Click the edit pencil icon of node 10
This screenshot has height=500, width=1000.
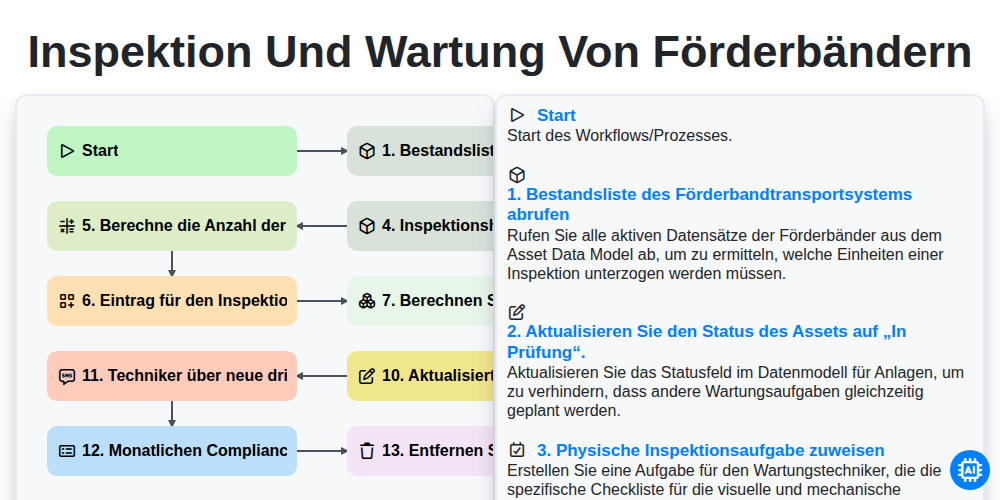click(367, 376)
